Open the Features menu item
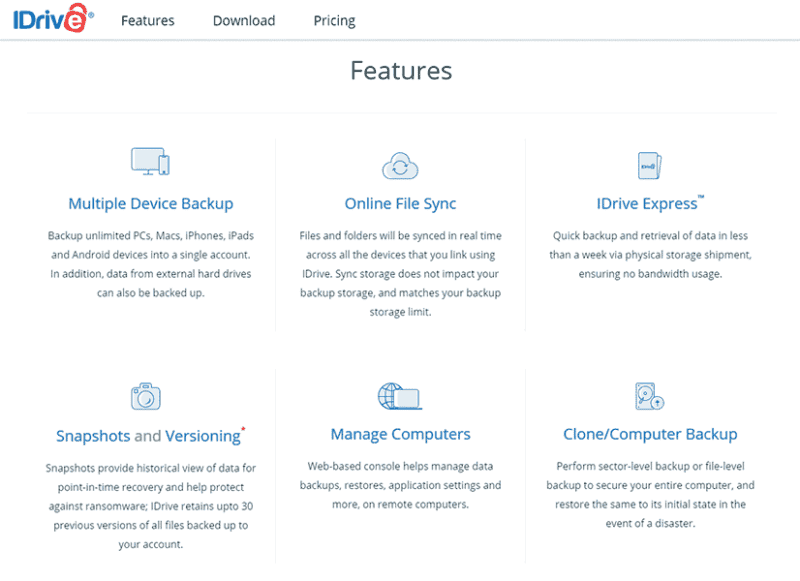This screenshot has height=581, width=800. (x=147, y=19)
